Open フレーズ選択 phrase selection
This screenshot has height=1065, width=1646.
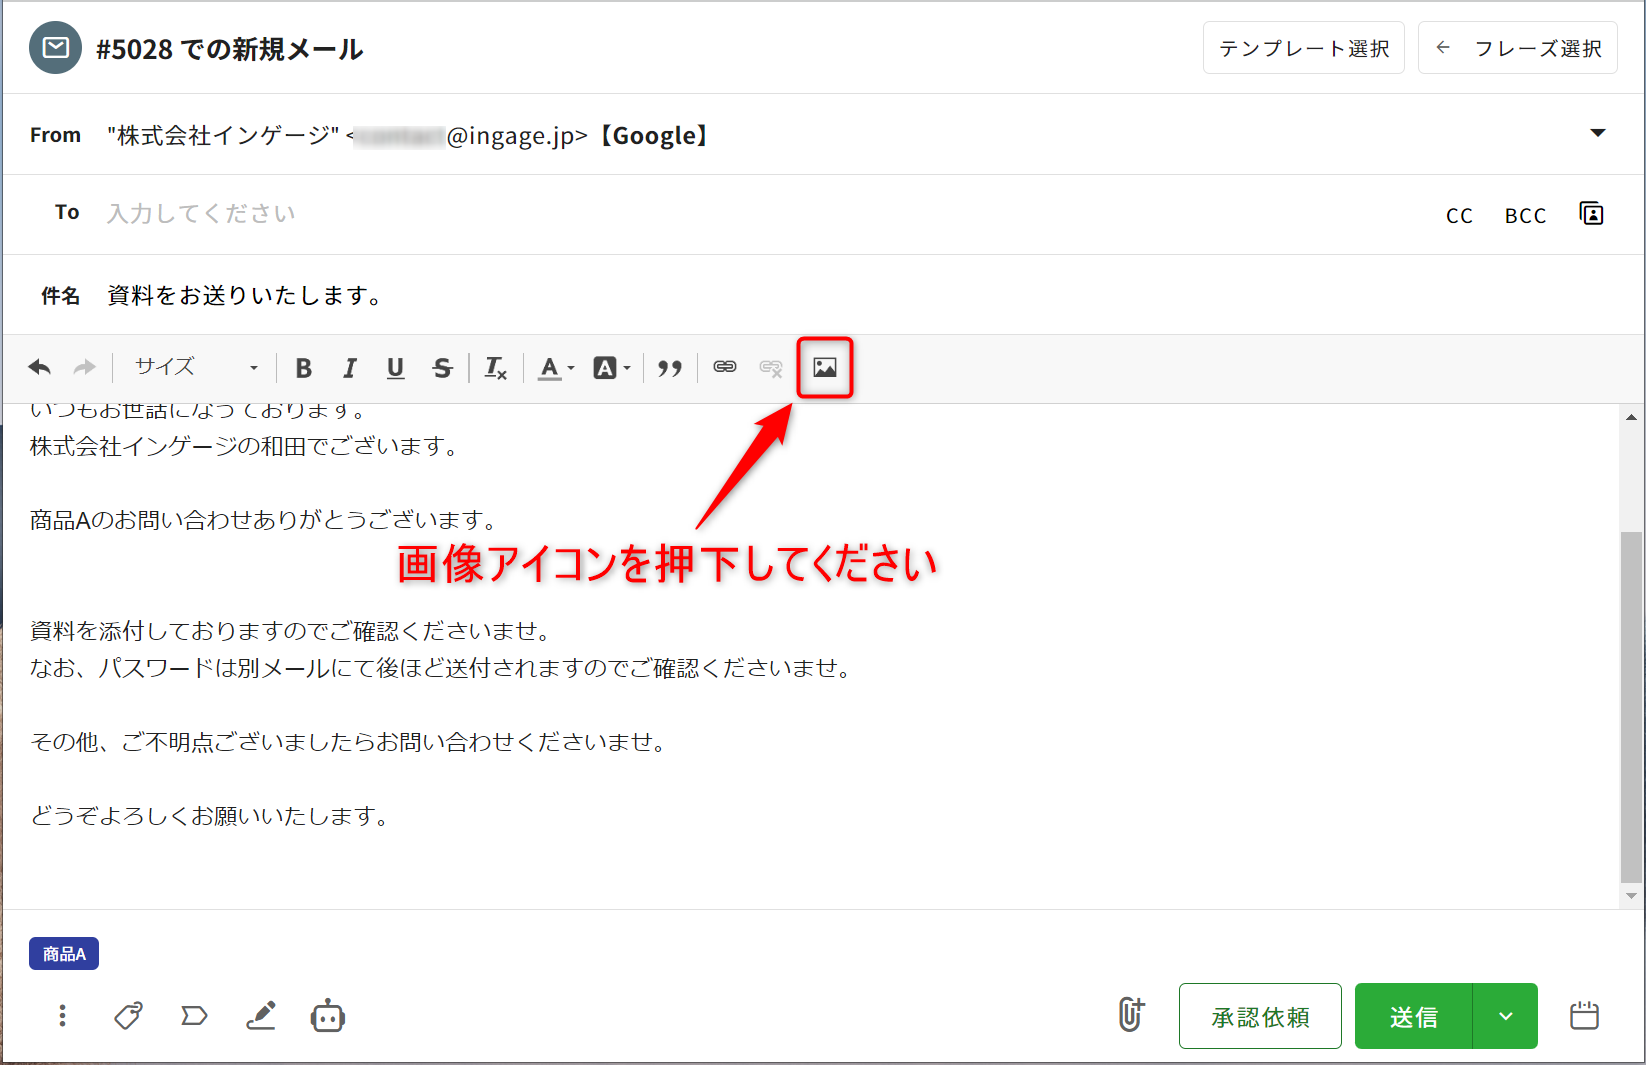1517,48
